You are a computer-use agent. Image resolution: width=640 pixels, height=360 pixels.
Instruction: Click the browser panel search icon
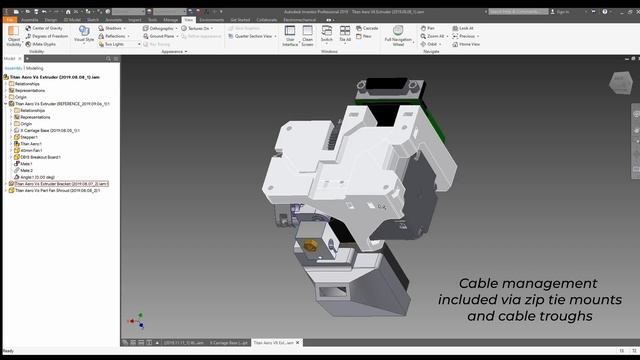pyautogui.click(x=108, y=59)
